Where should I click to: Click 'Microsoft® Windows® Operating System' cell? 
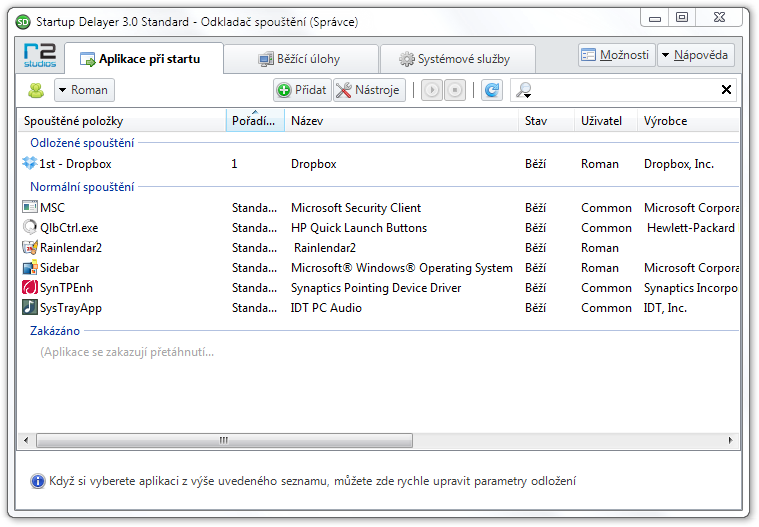coord(401,268)
